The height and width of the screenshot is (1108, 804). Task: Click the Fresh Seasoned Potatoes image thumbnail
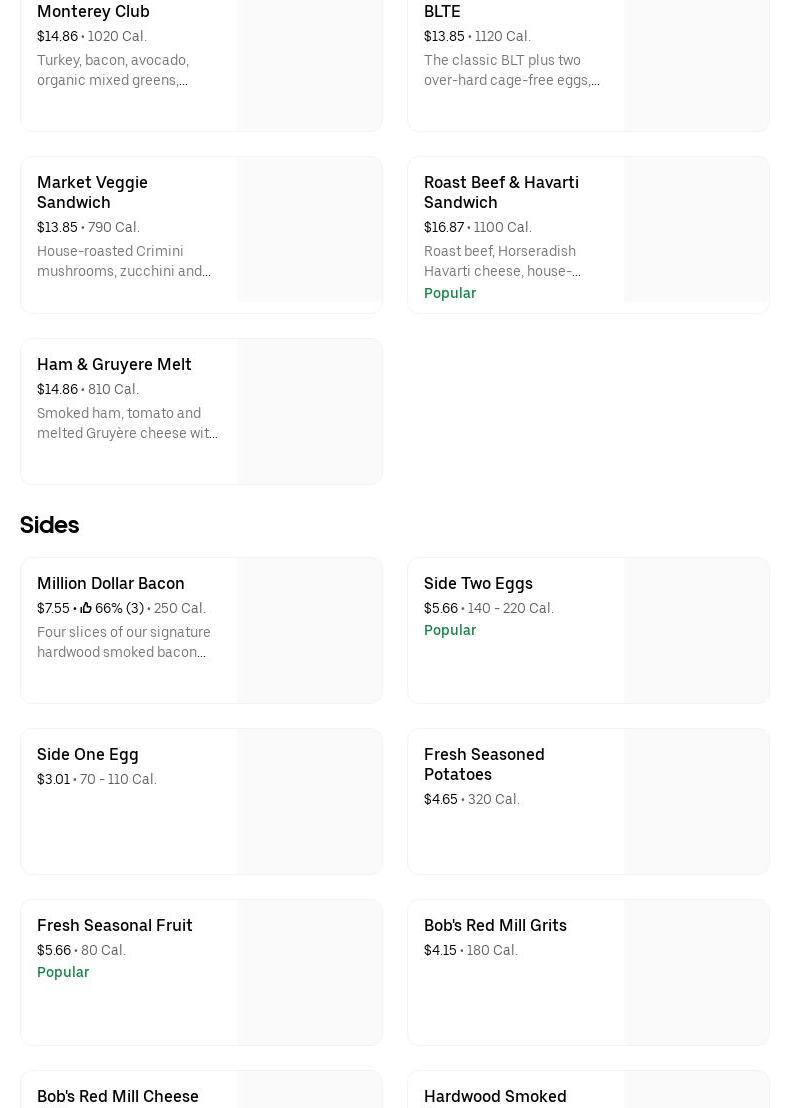(696, 801)
